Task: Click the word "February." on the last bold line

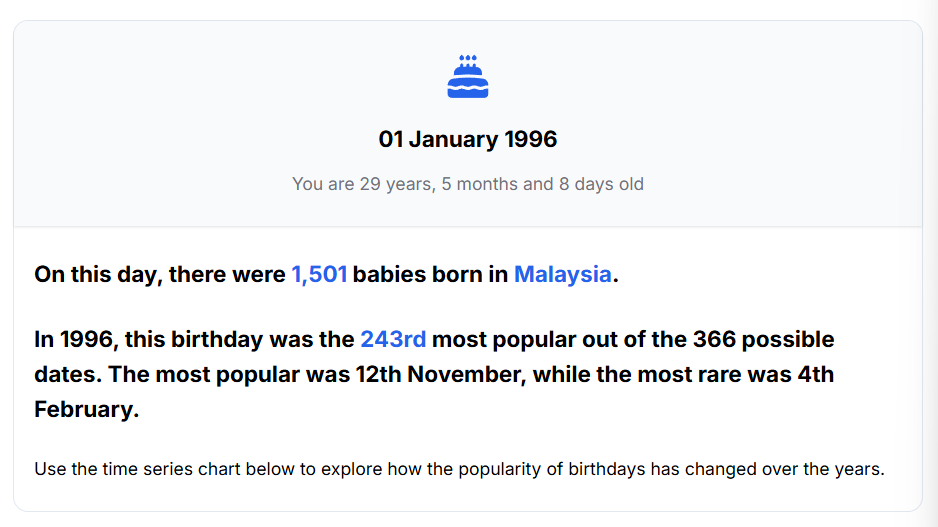Action: point(86,410)
